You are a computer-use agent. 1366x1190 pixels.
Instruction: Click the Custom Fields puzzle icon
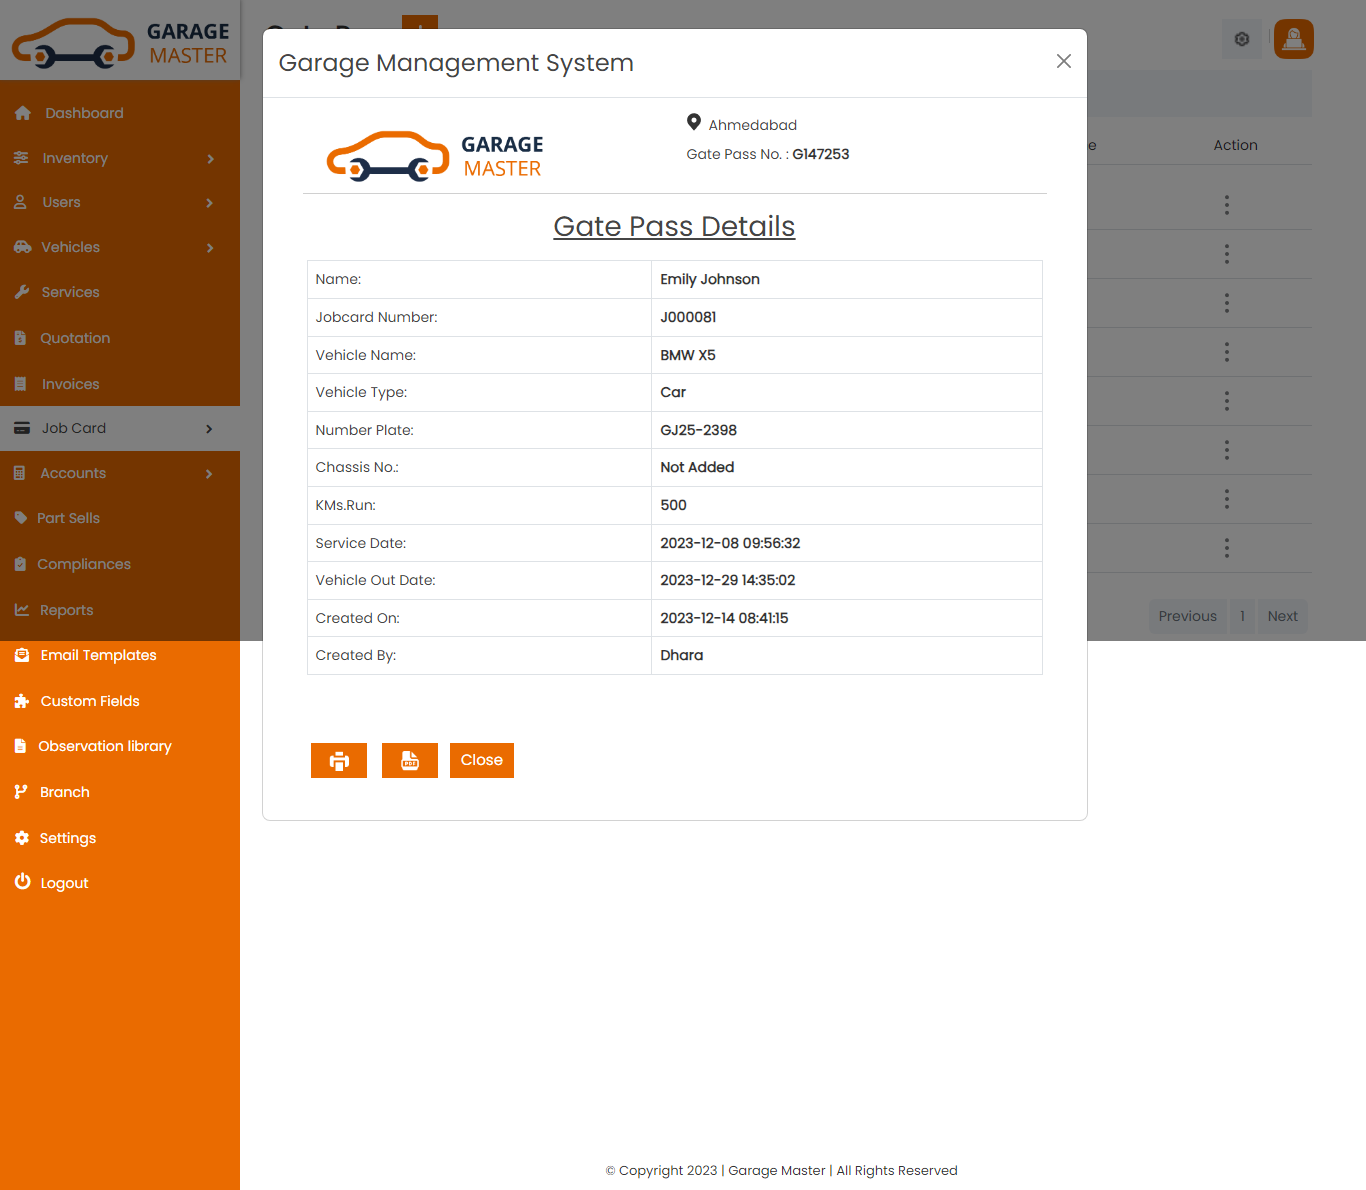(22, 701)
